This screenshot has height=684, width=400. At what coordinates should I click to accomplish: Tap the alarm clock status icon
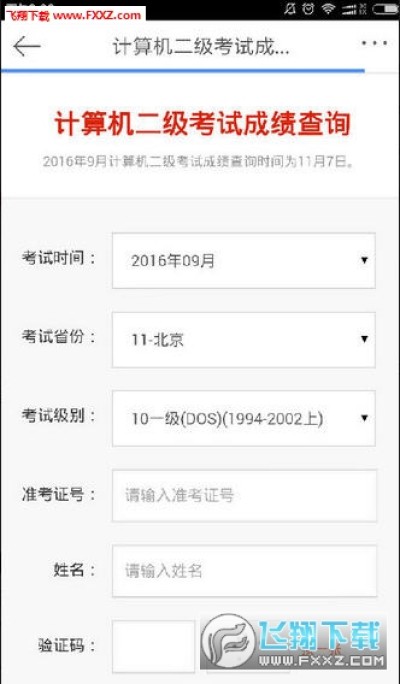308,8
